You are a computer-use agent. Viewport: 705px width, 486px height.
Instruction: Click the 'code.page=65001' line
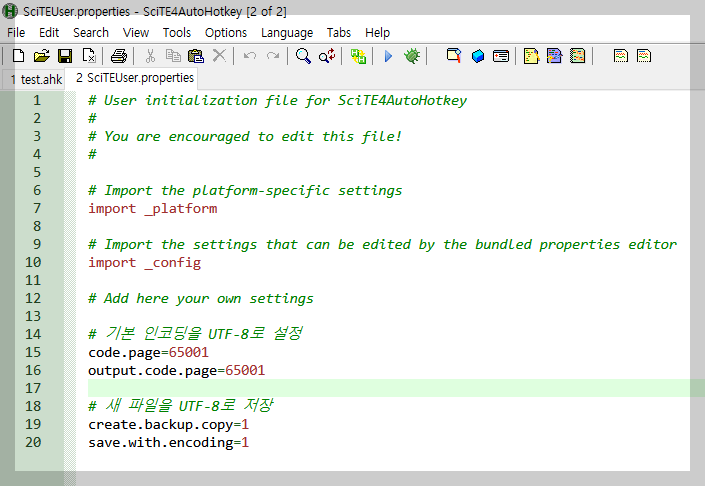pos(148,352)
